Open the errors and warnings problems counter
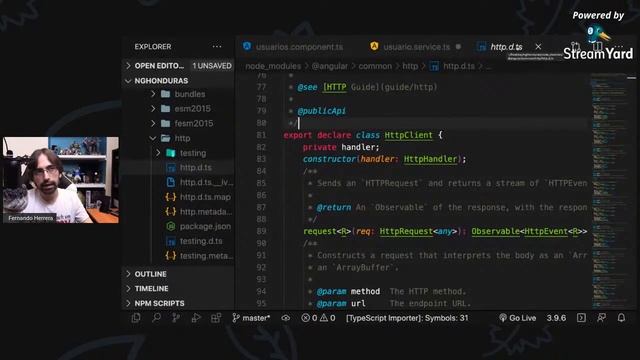This screenshot has width=640, height=360. coord(318,318)
